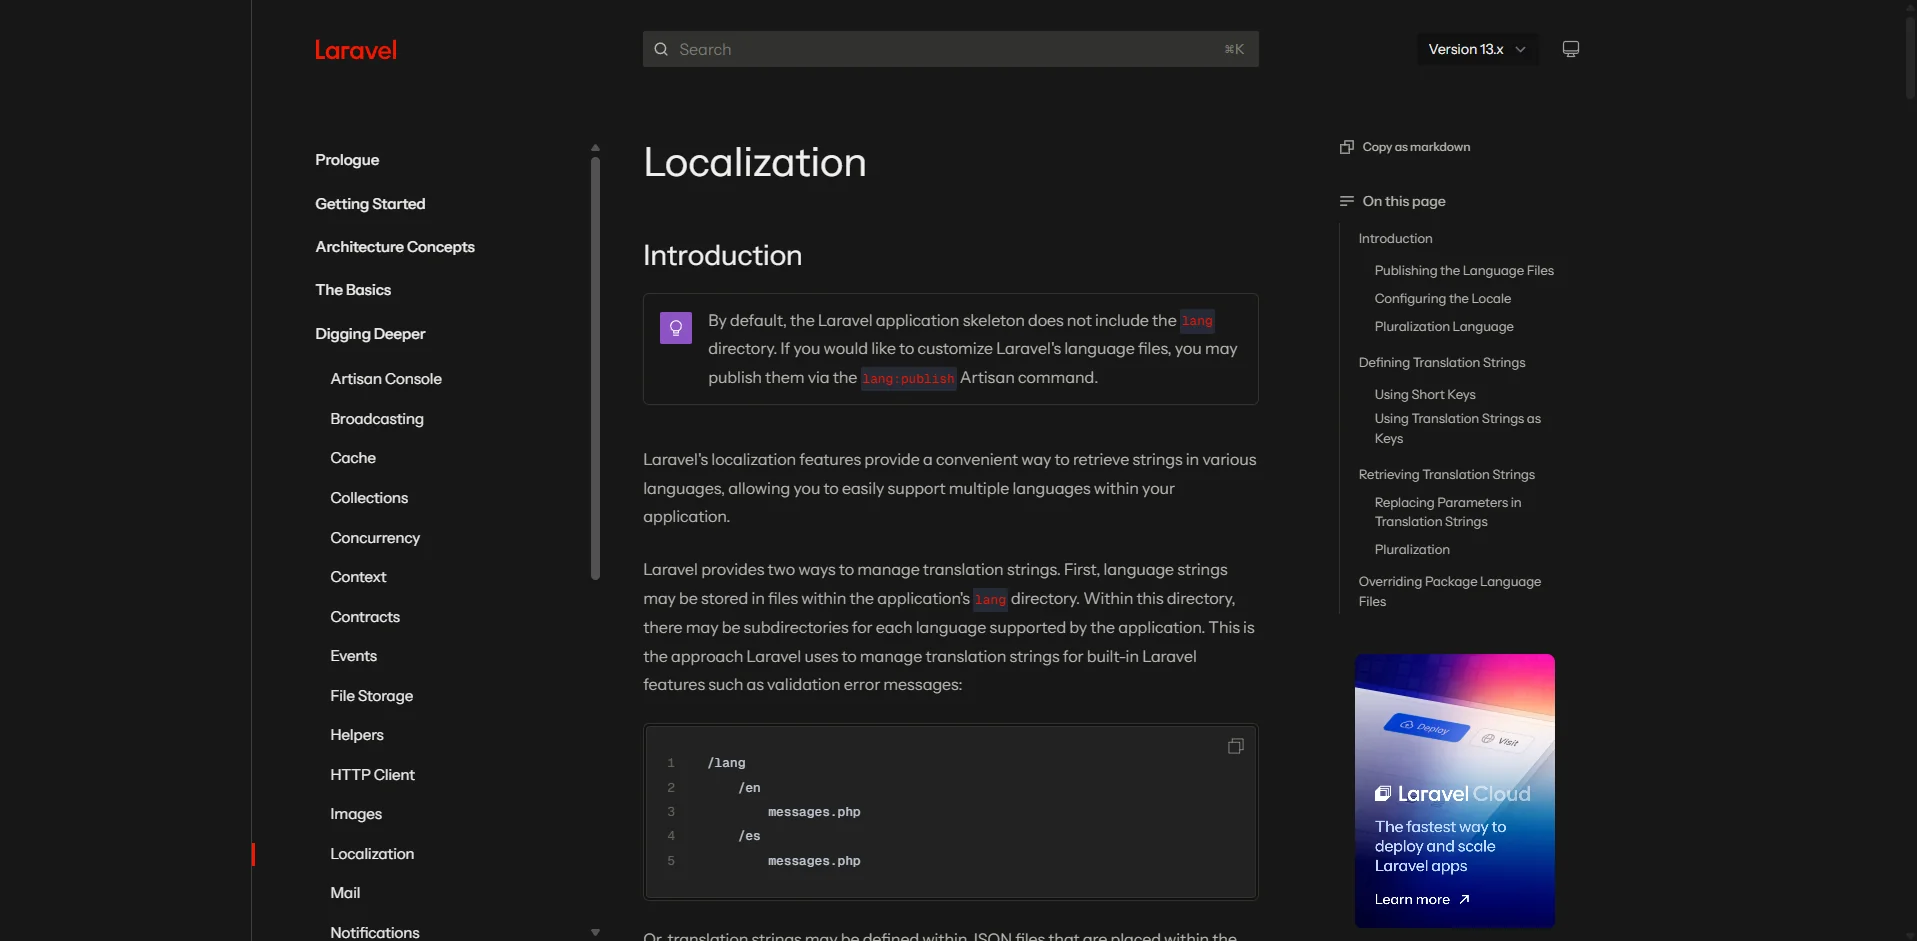1917x941 pixels.
Task: Open the Mail page
Action: tap(345, 893)
